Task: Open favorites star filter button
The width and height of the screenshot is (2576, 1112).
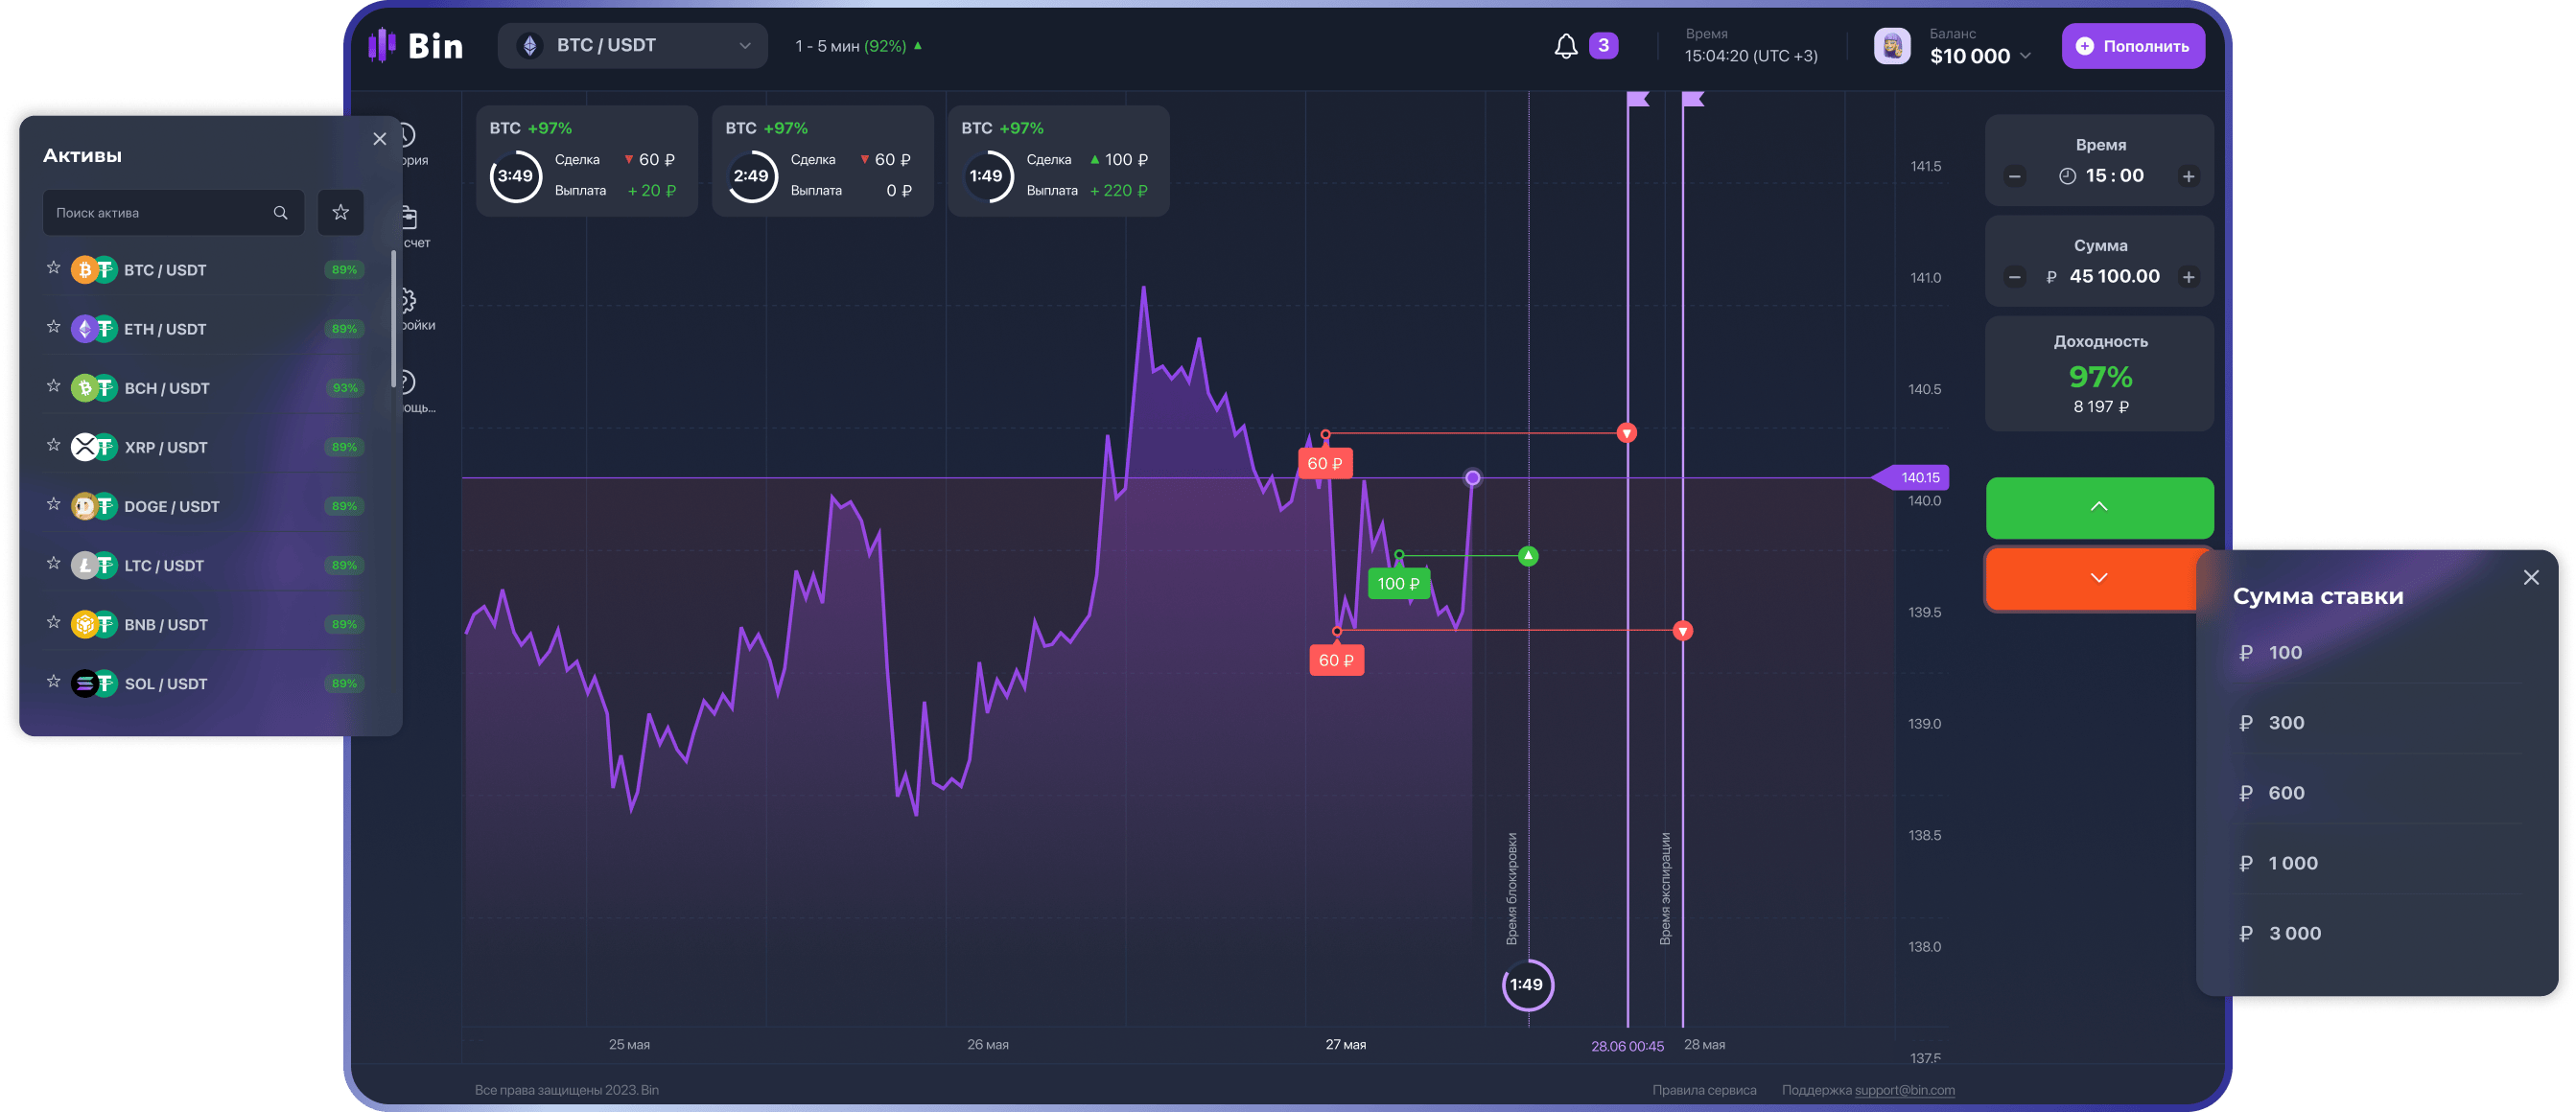Action: [340, 213]
